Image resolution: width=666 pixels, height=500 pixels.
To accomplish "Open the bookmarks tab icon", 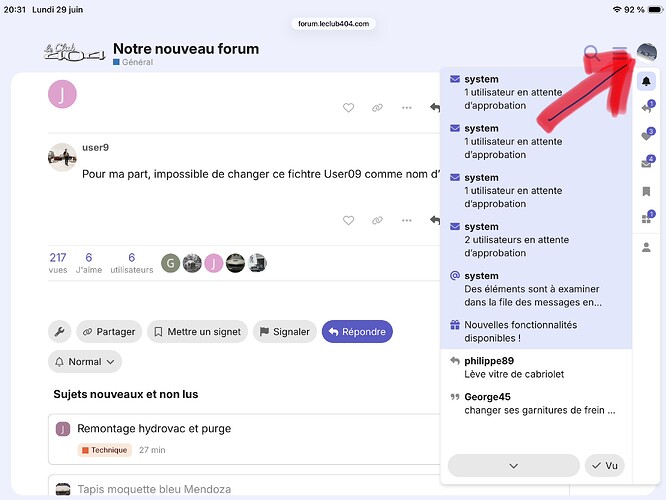I will 646,192.
